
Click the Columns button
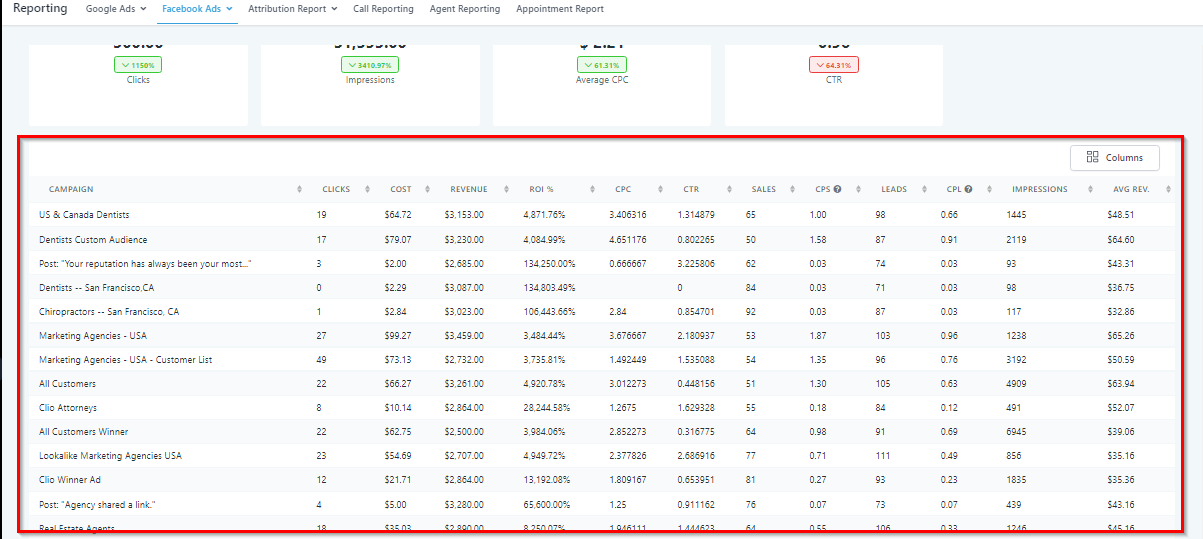(x=1114, y=158)
